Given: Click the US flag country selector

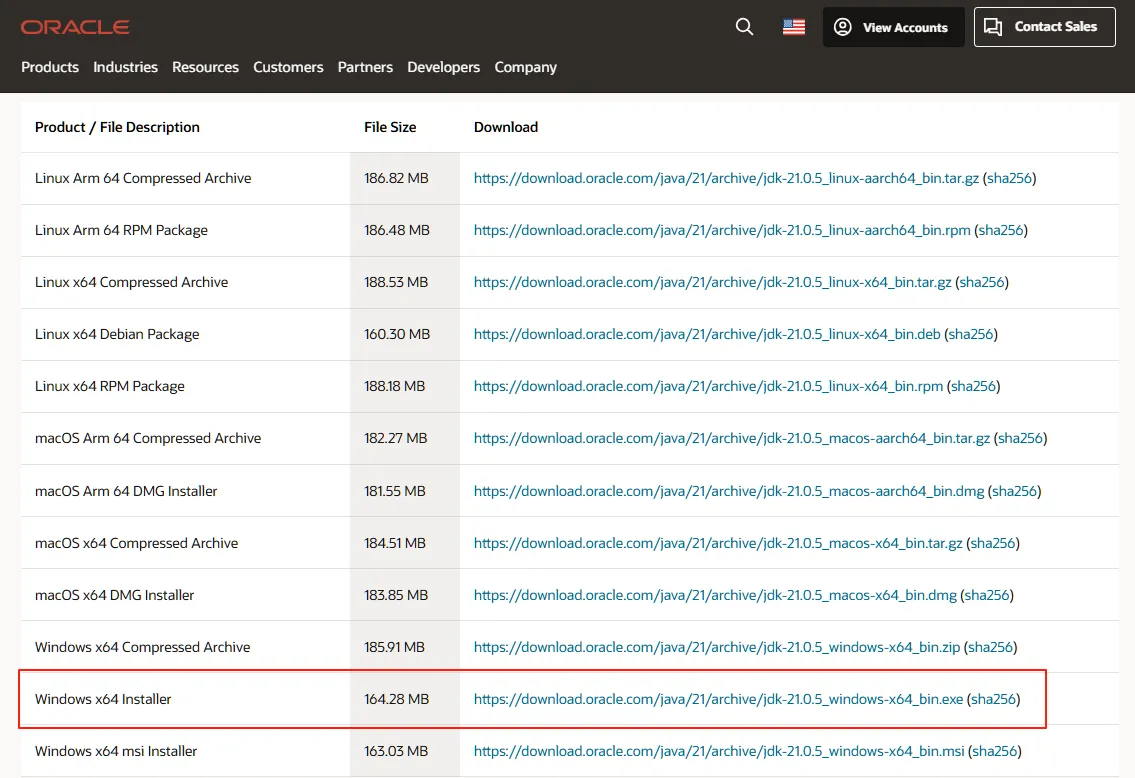Looking at the screenshot, I should tap(794, 27).
